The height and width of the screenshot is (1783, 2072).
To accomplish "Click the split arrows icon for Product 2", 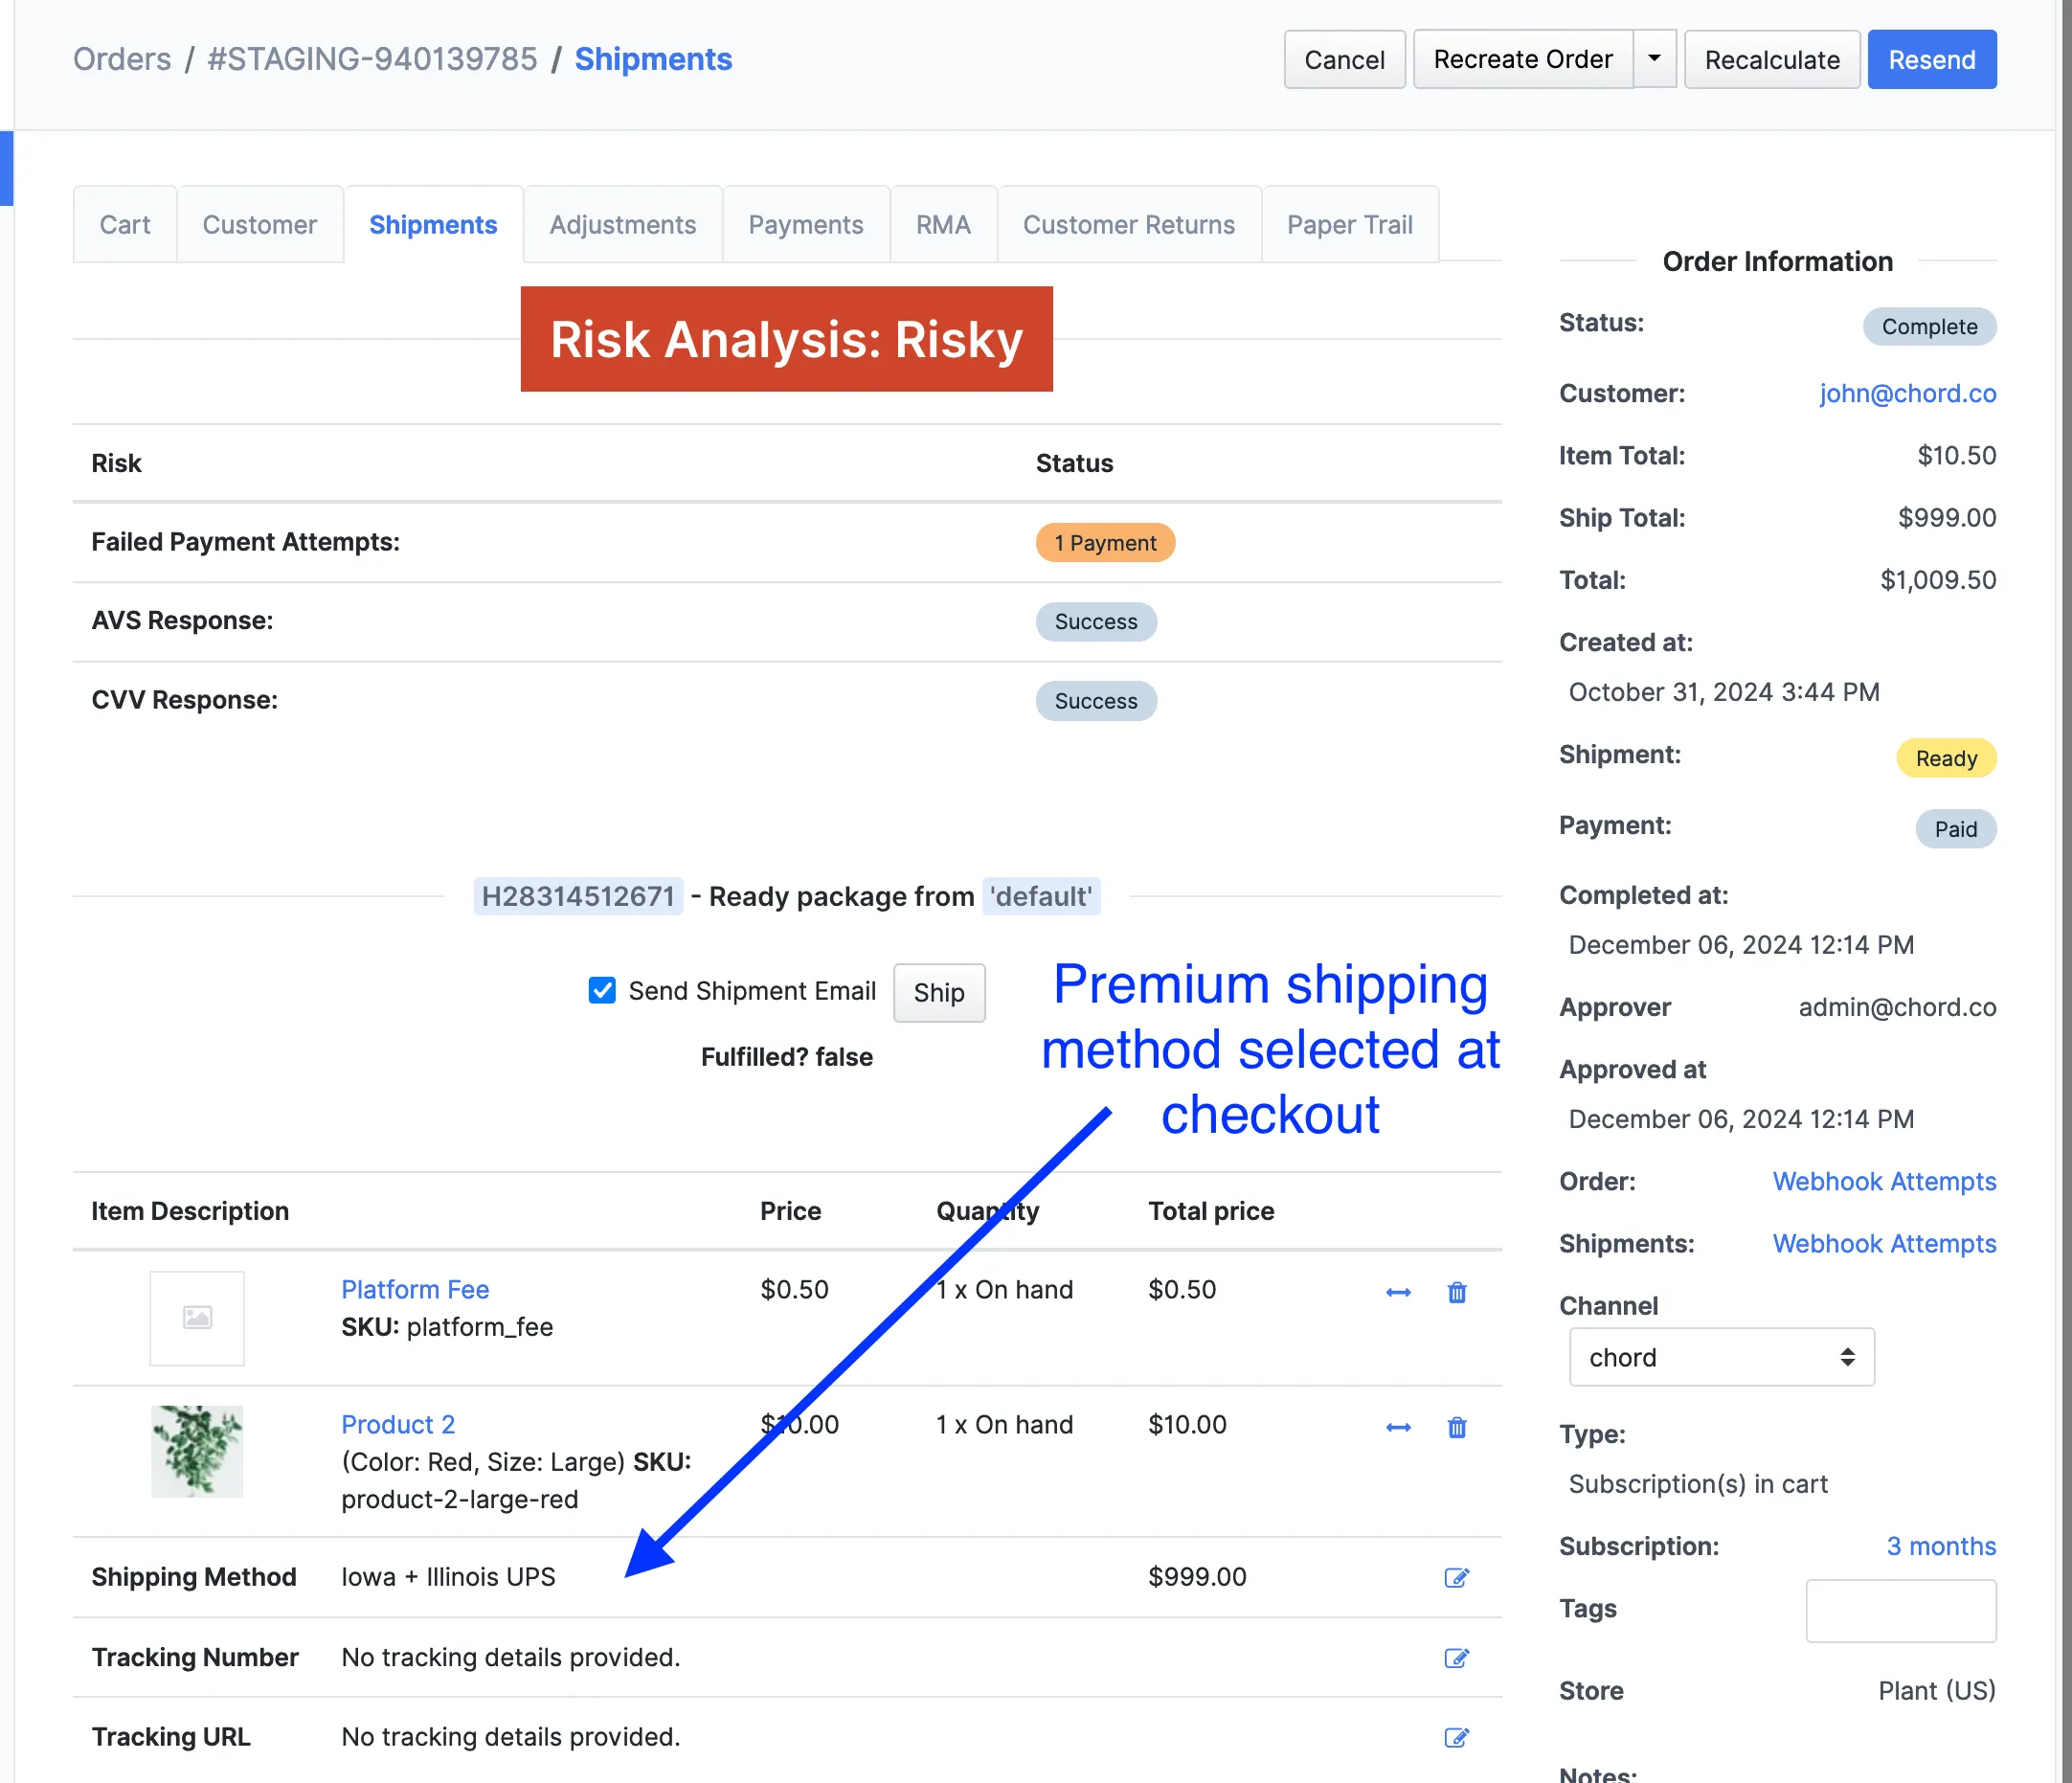I will (1398, 1427).
